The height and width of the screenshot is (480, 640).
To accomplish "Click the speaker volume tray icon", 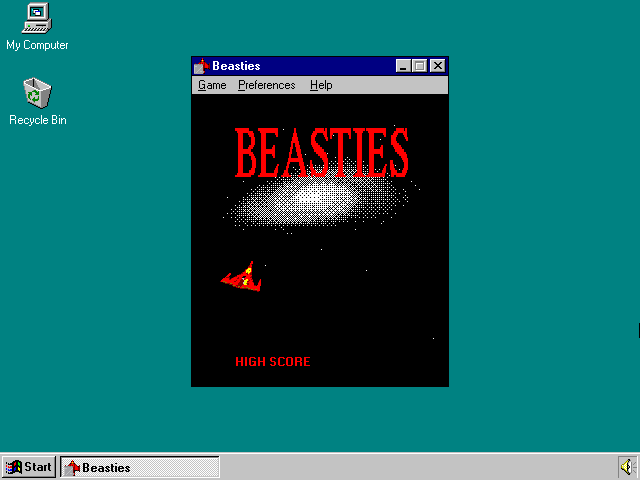I will click(x=627, y=467).
